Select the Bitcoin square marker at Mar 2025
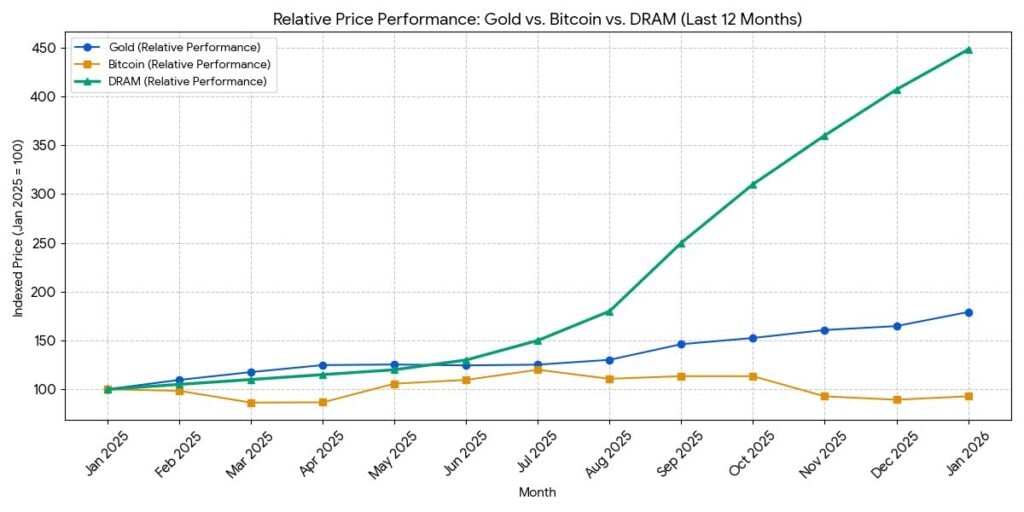Image resolution: width=1024 pixels, height=512 pixels. tap(251, 403)
